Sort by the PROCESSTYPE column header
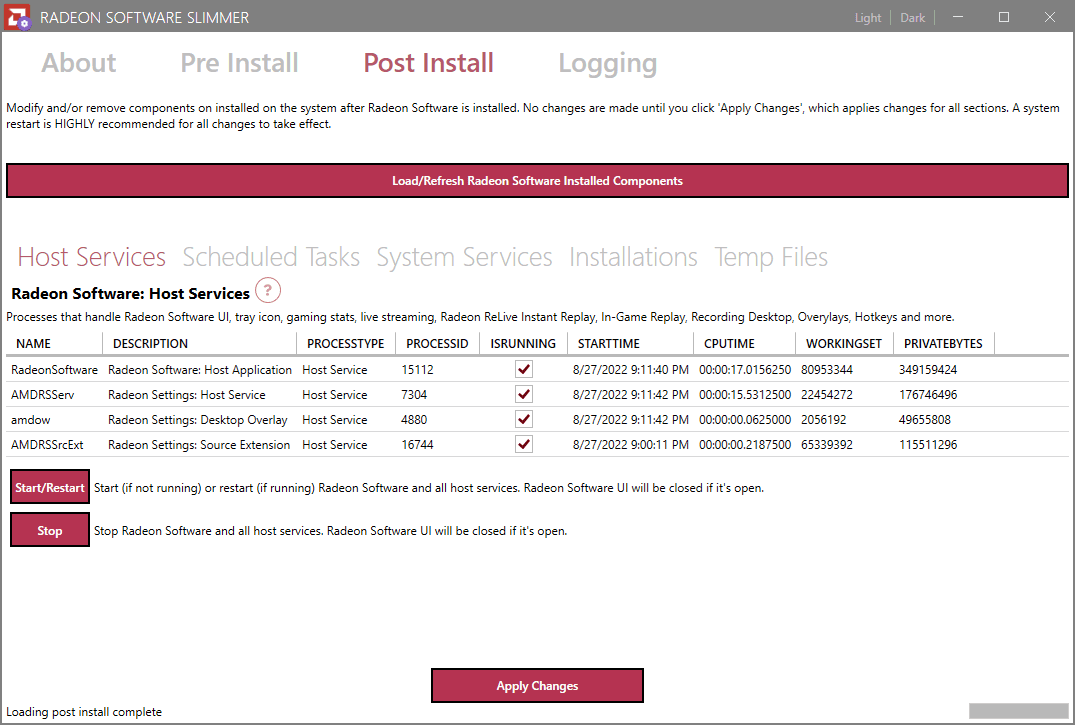 [346, 343]
